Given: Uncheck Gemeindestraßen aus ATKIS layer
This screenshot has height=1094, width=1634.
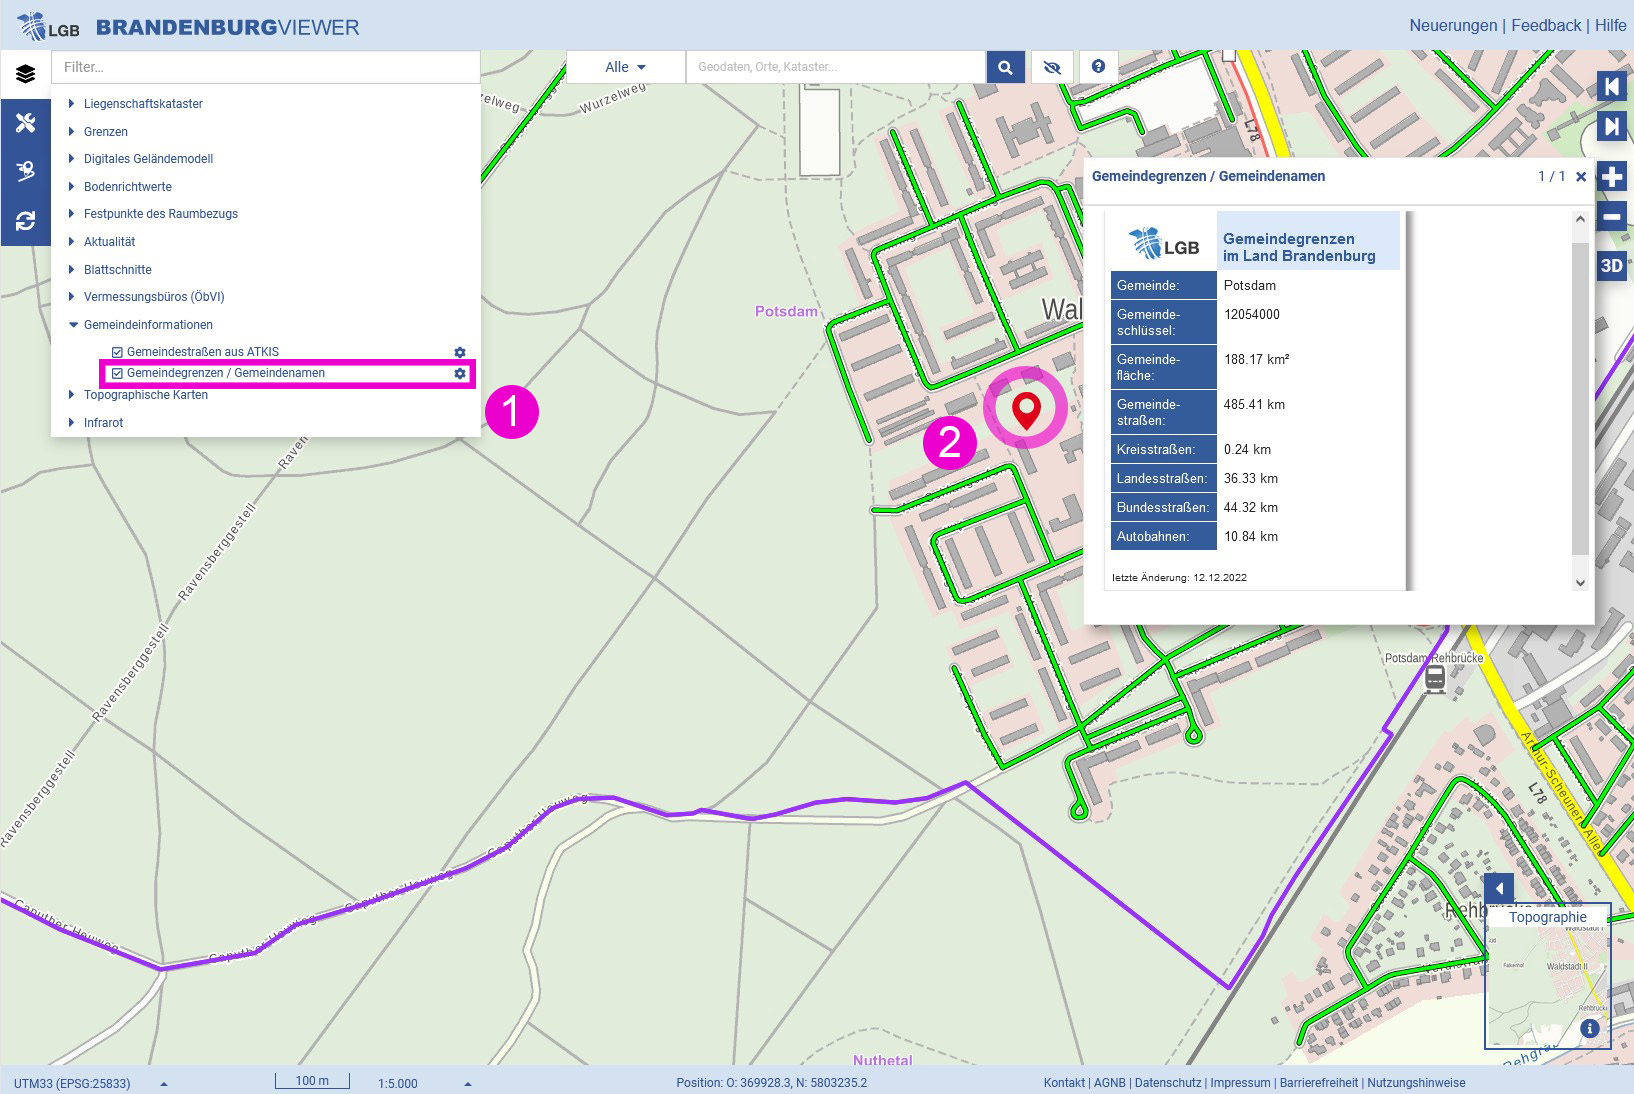Looking at the screenshot, I should [117, 352].
